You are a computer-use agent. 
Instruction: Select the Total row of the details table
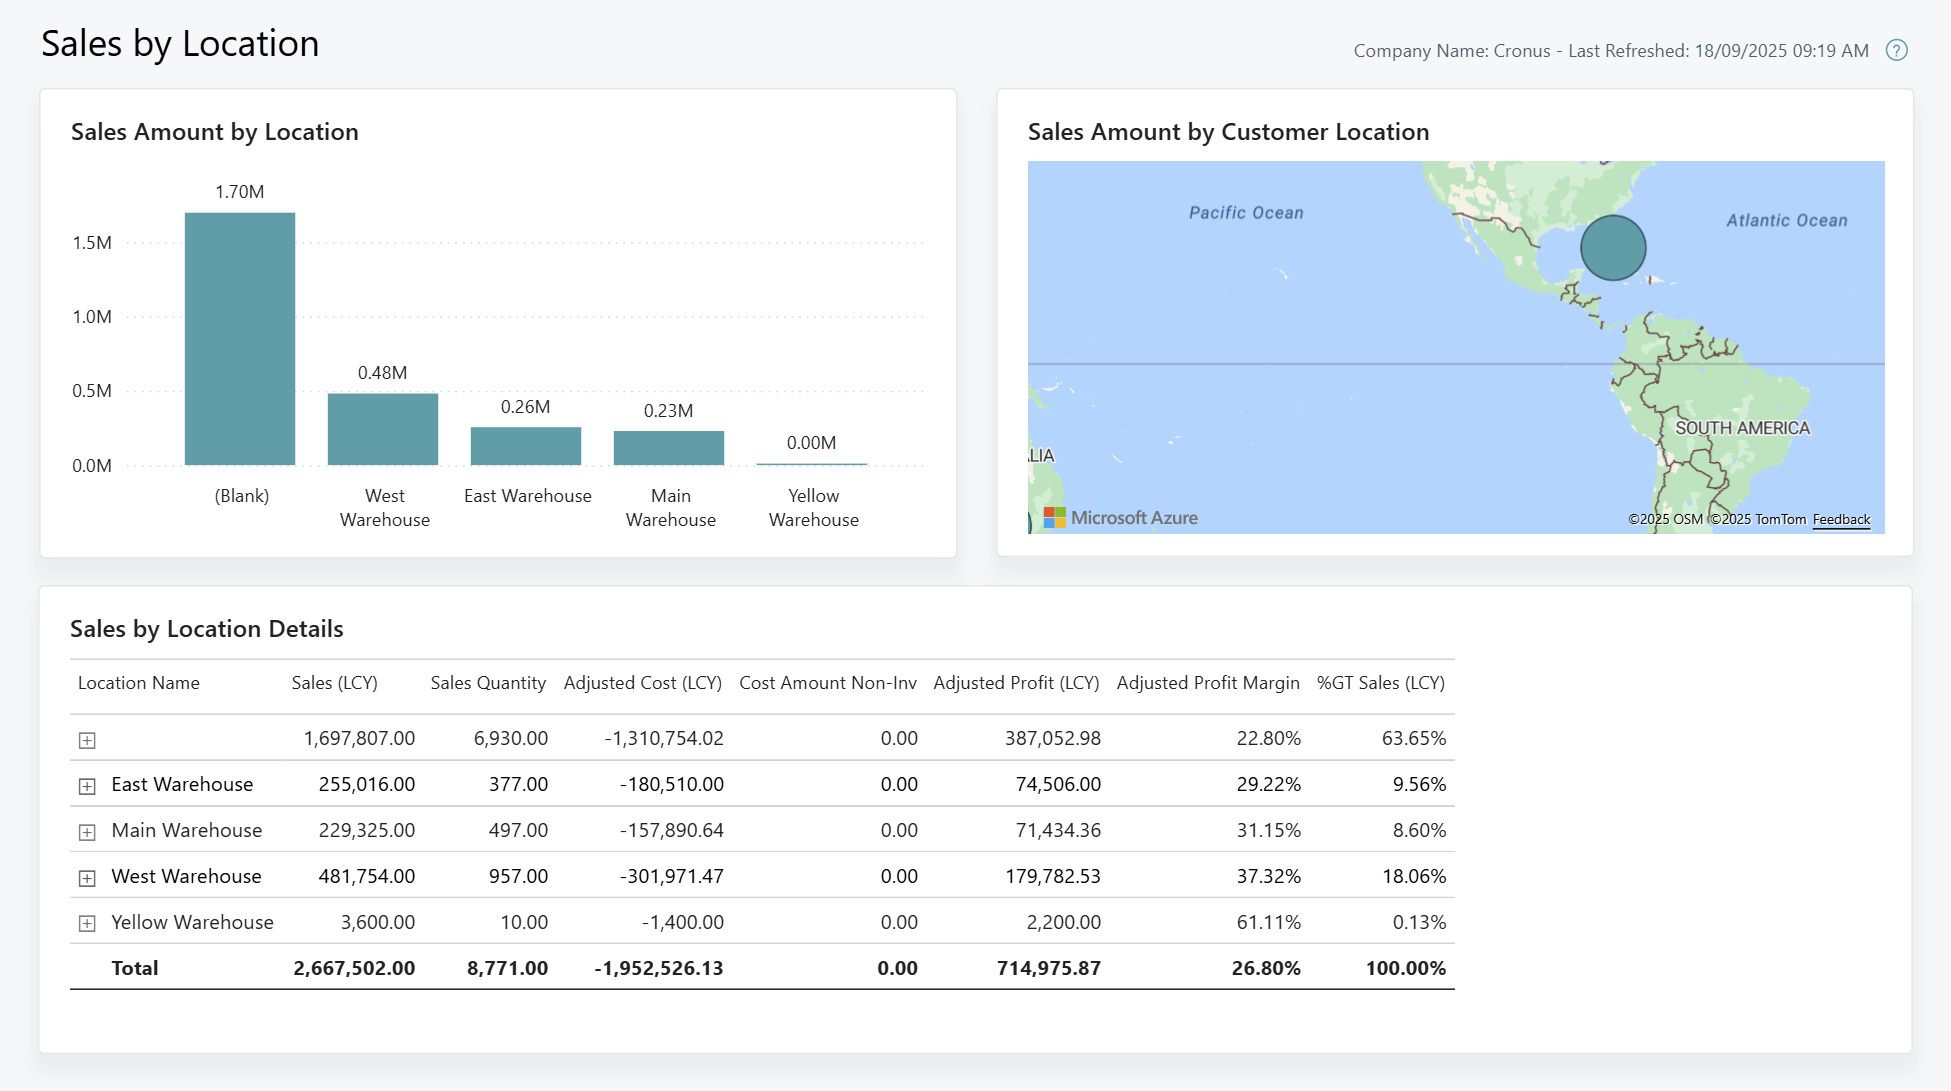tap(135, 968)
